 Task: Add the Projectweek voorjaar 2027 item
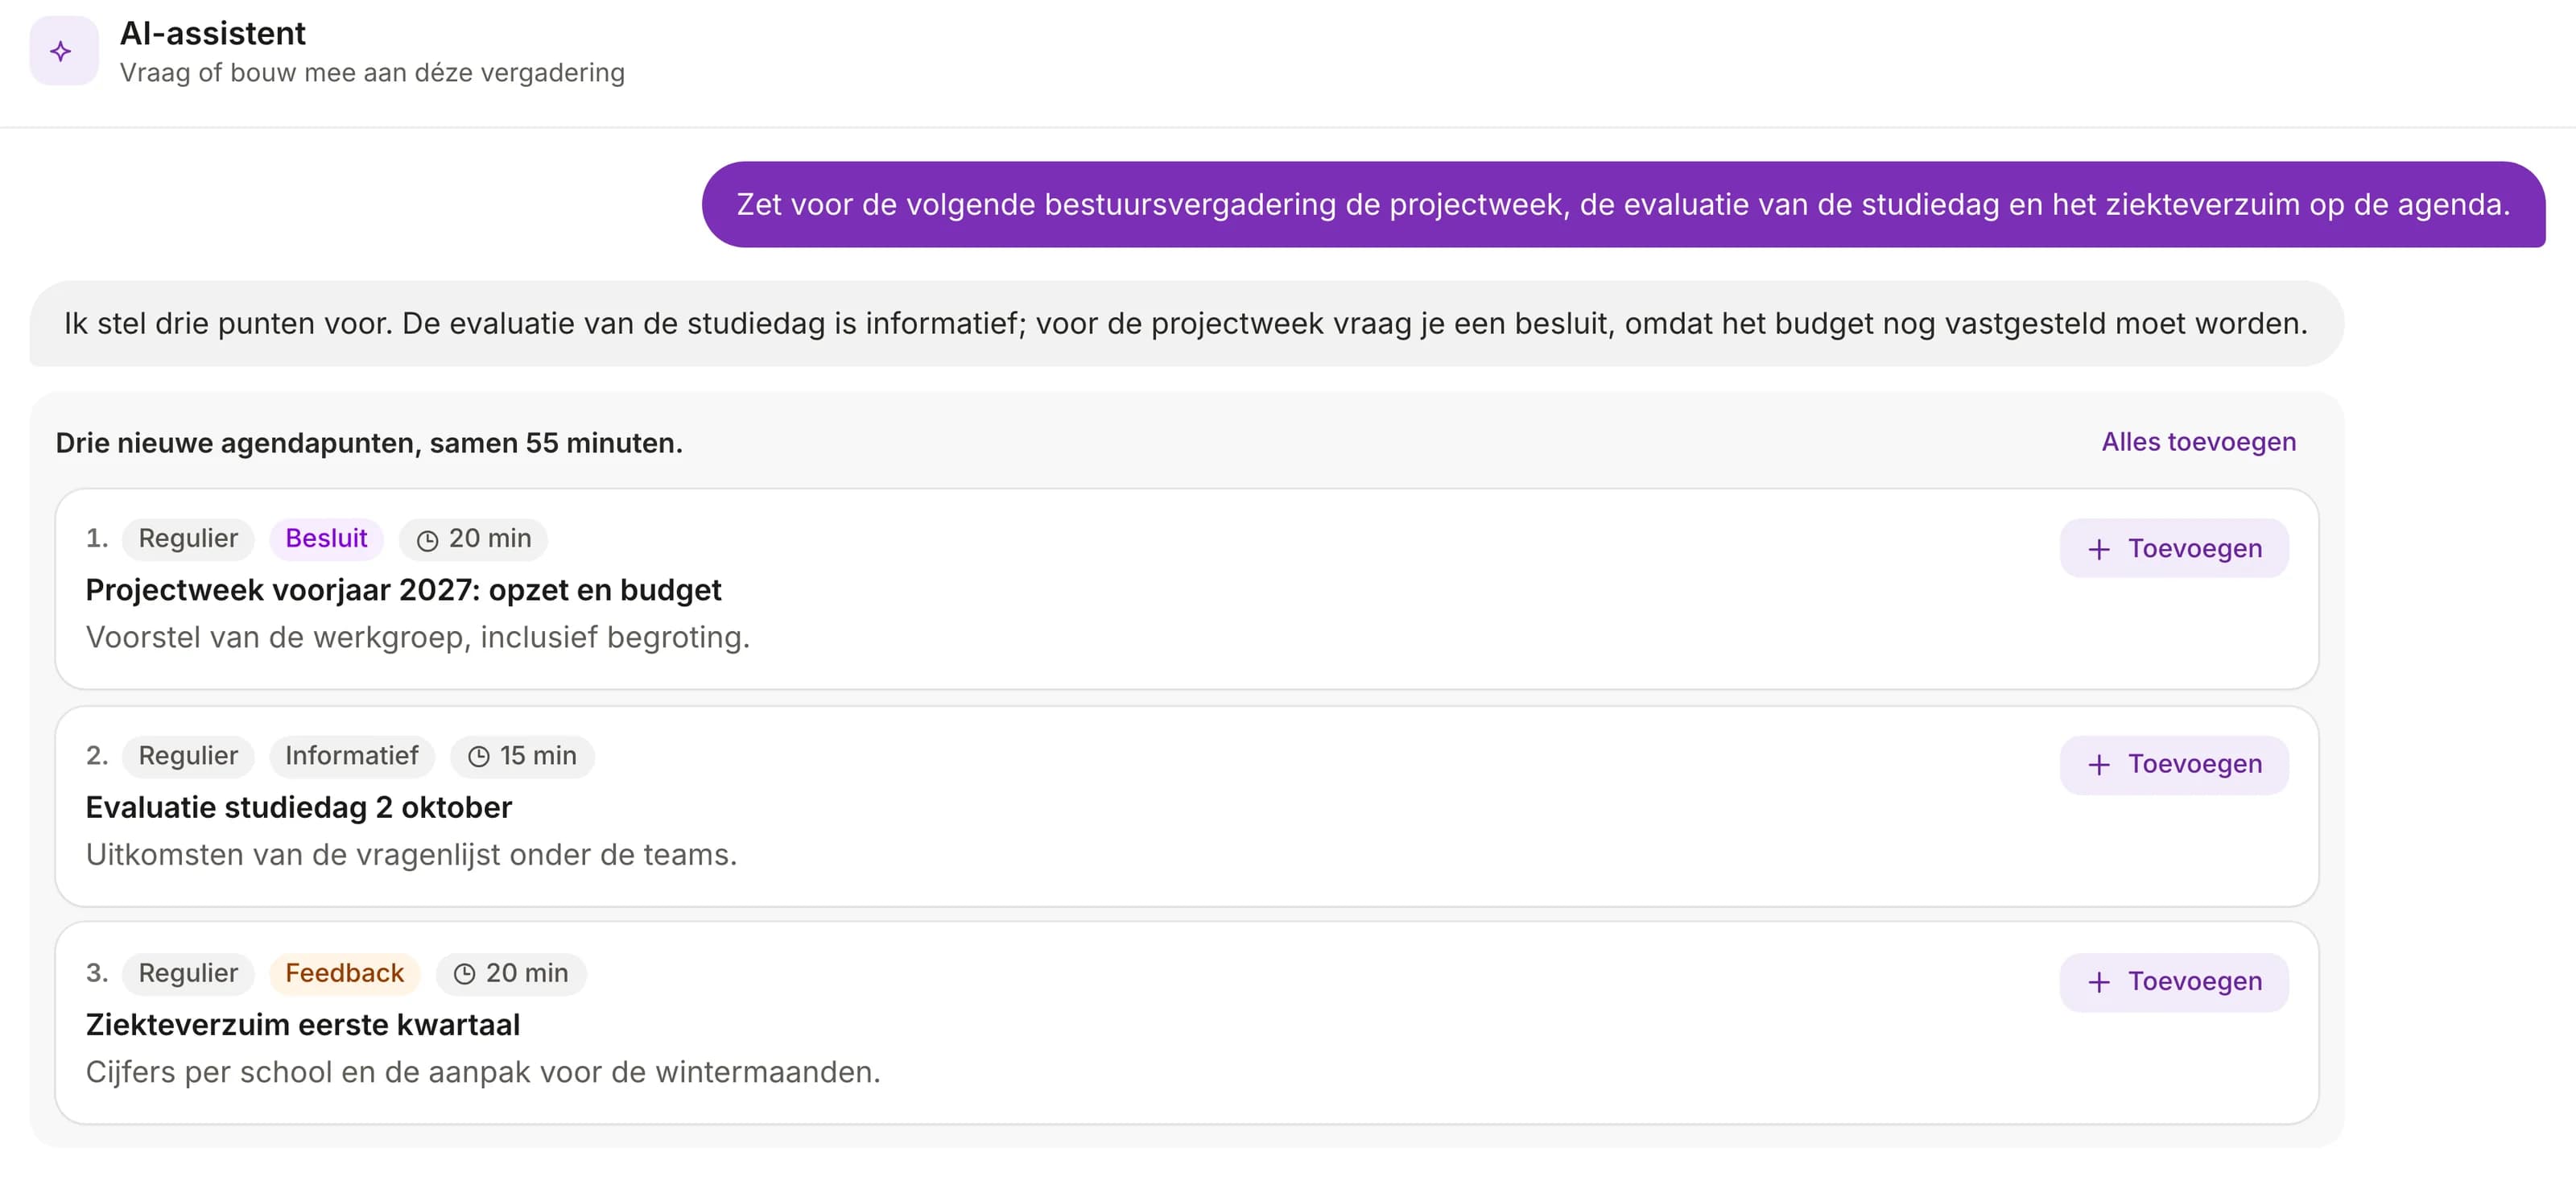2174,548
